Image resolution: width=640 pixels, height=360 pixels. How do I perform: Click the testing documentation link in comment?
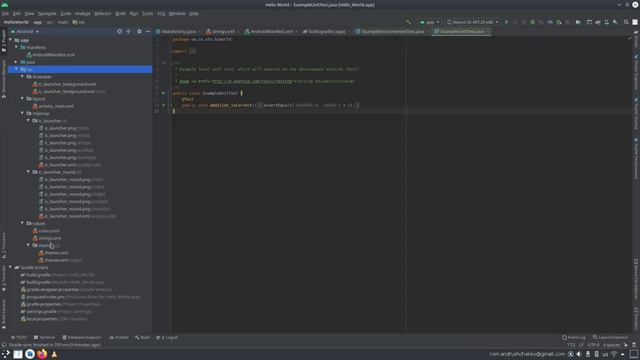point(252,81)
